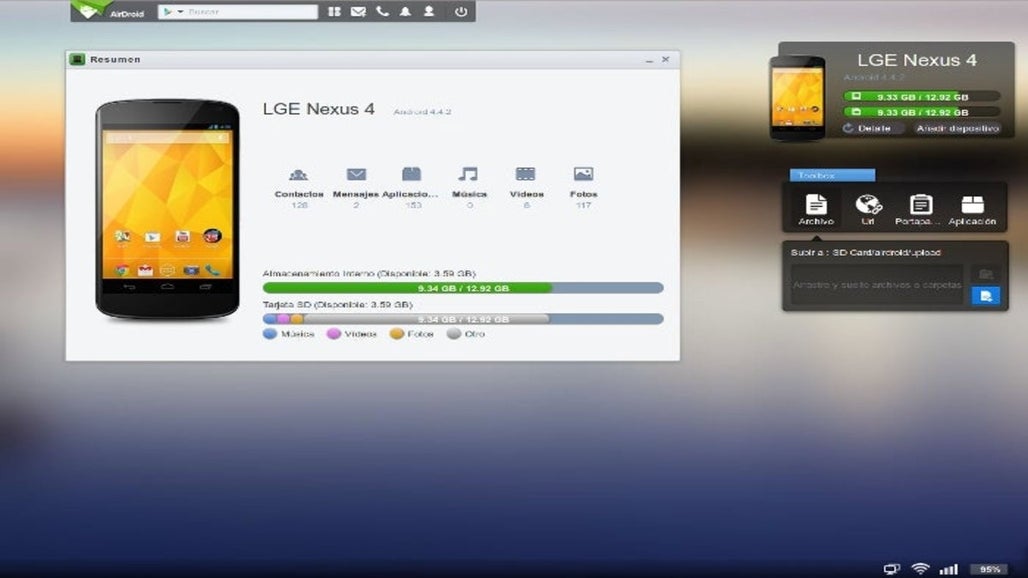Click the drag-and-drop upload area
This screenshot has width=1028, height=578.
pyautogui.click(x=877, y=284)
